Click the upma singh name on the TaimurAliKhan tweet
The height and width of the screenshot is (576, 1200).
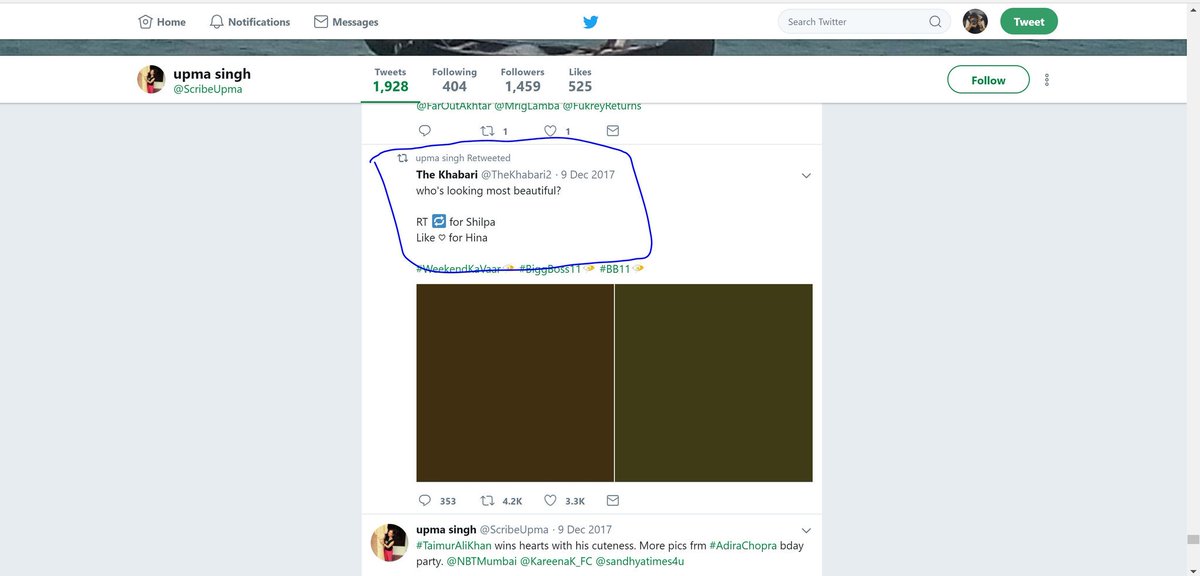point(446,529)
